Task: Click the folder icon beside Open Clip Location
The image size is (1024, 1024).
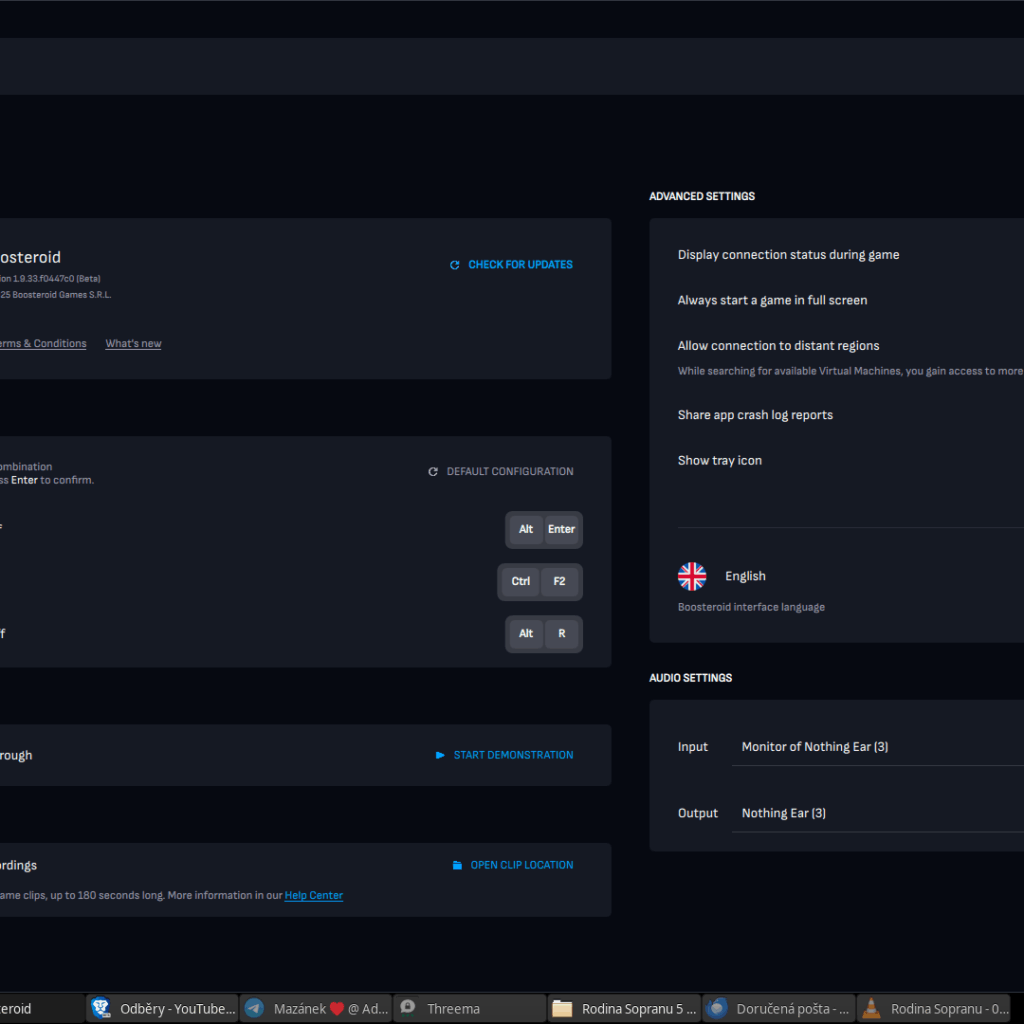Action: coord(457,865)
